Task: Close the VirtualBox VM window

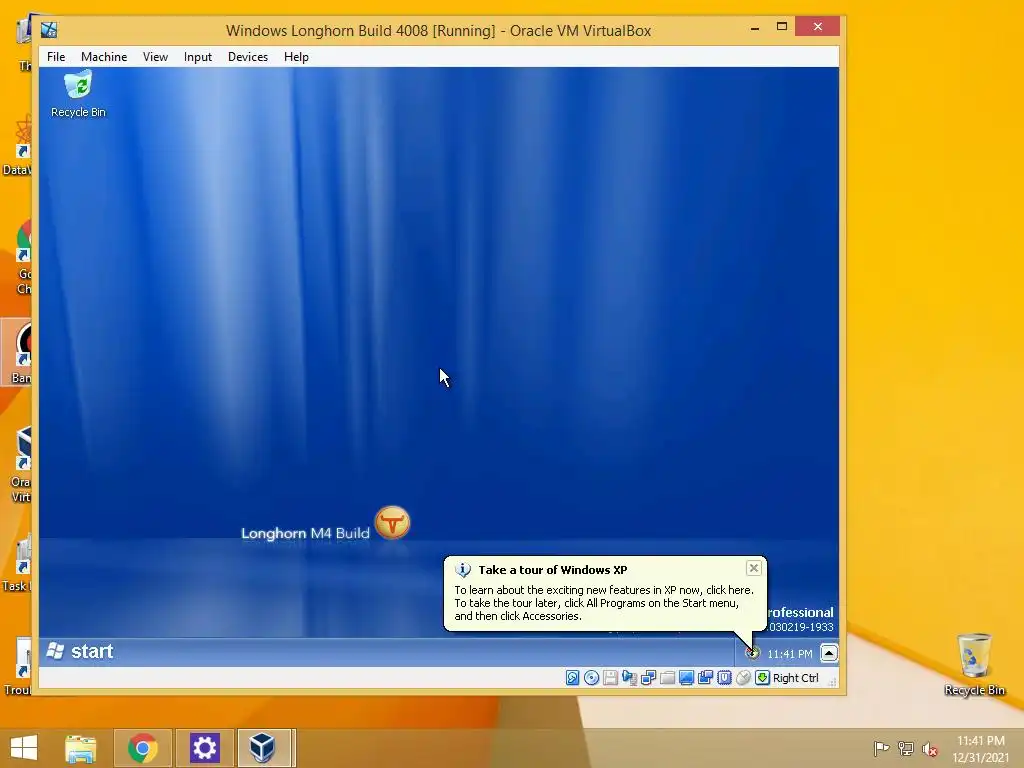Action: [x=818, y=27]
